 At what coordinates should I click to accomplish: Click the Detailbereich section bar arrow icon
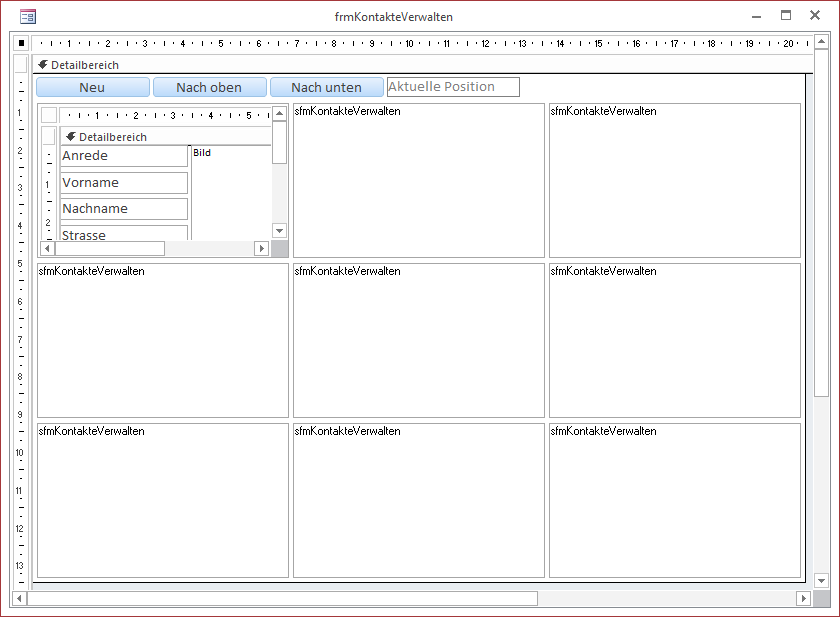coord(41,64)
